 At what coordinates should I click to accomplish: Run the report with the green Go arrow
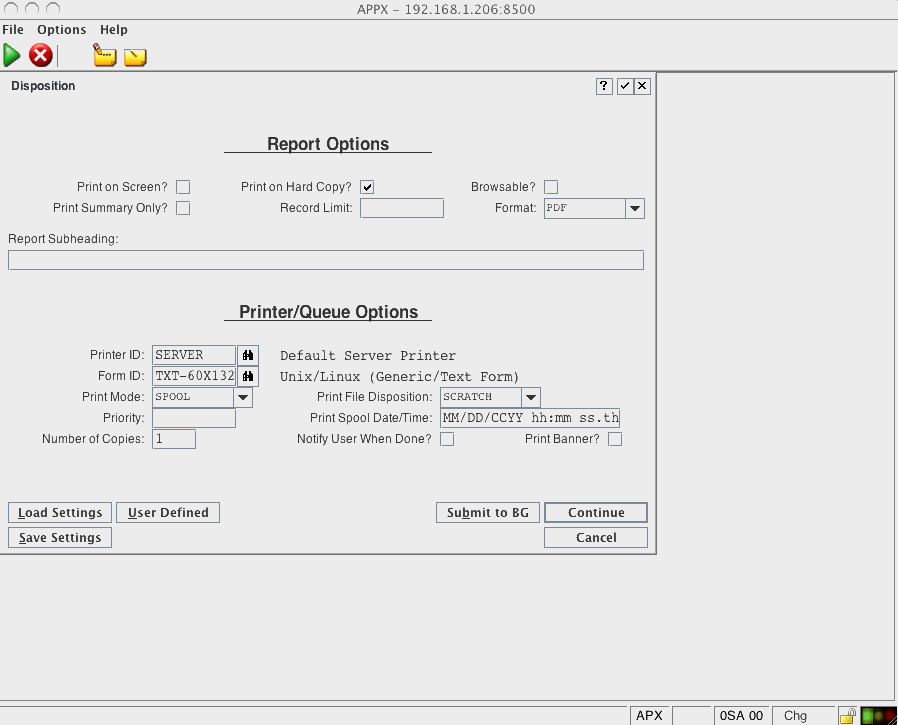pos(13,56)
